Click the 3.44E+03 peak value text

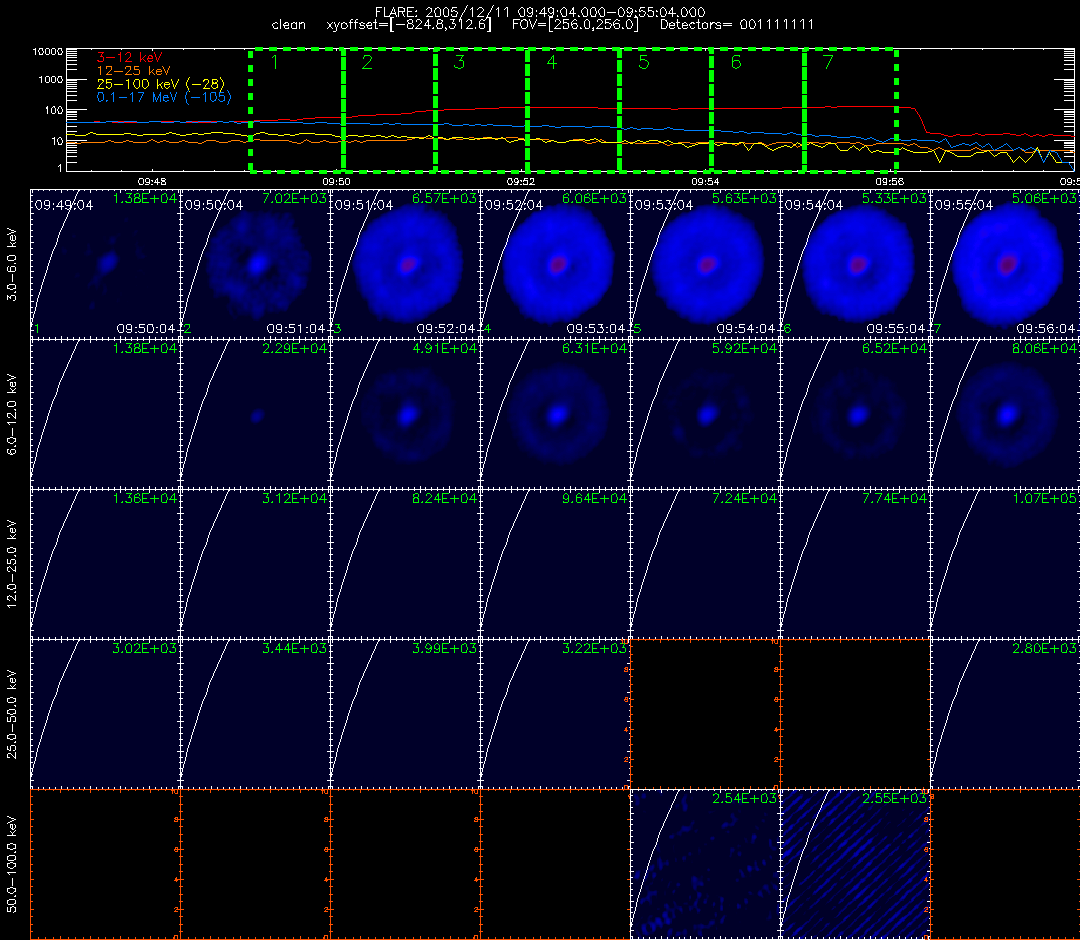tap(295, 649)
